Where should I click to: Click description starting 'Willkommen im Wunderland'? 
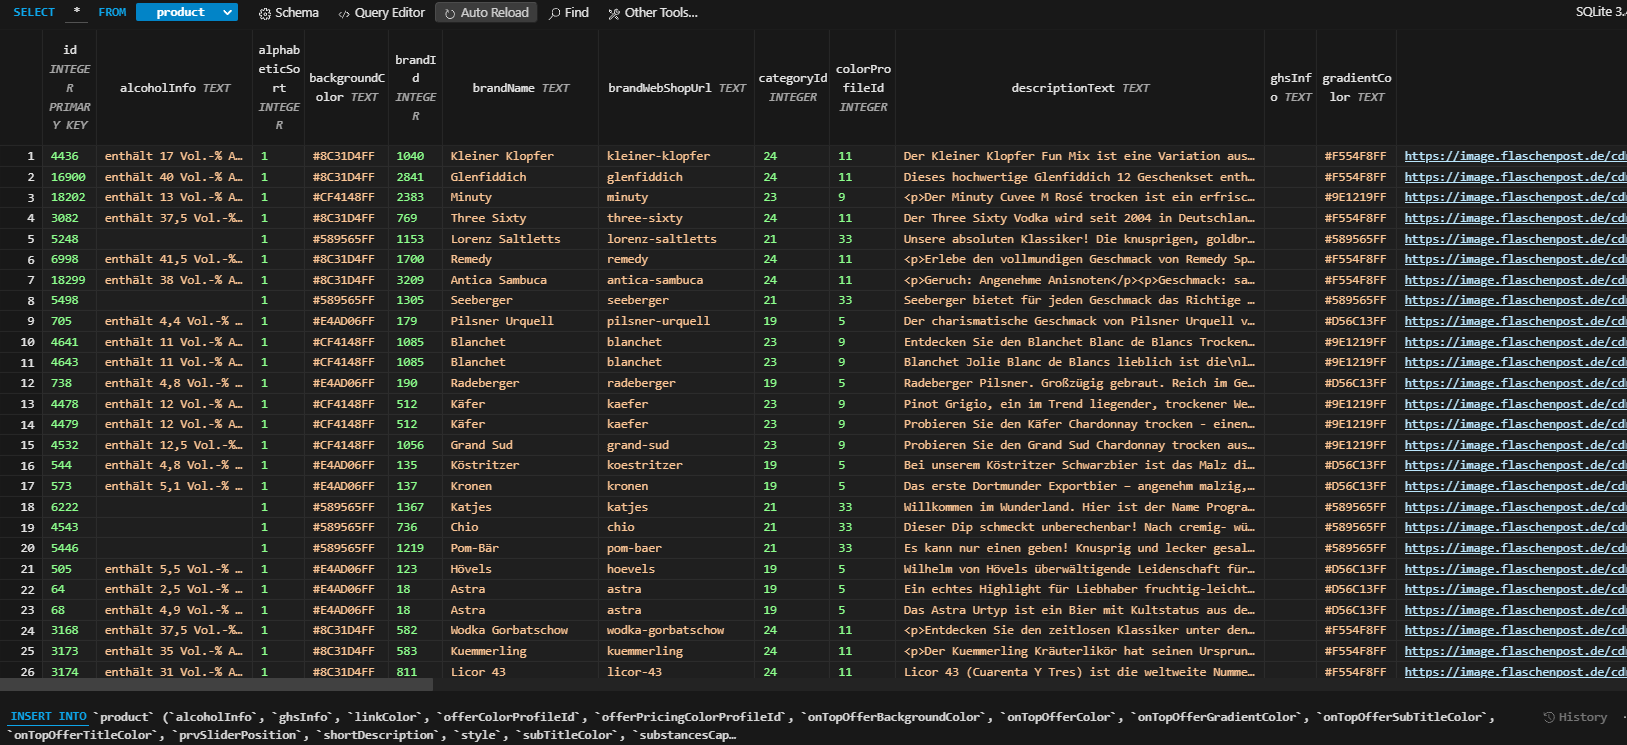[1079, 507]
